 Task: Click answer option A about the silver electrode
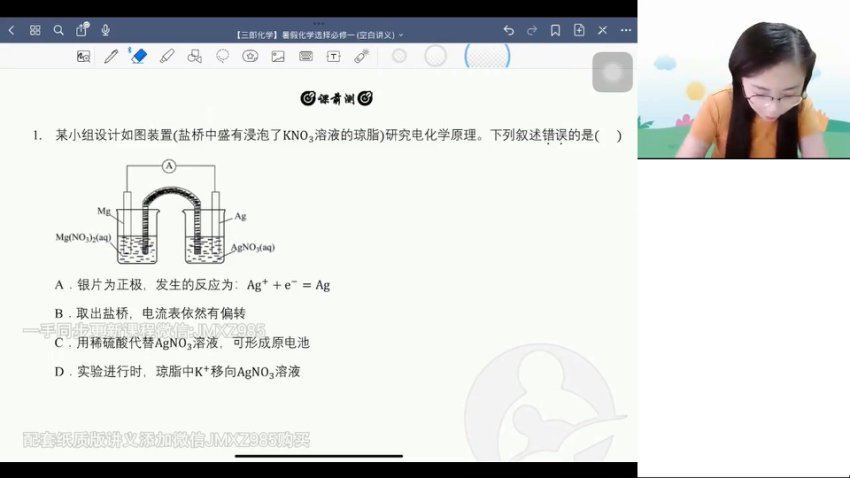[192, 285]
